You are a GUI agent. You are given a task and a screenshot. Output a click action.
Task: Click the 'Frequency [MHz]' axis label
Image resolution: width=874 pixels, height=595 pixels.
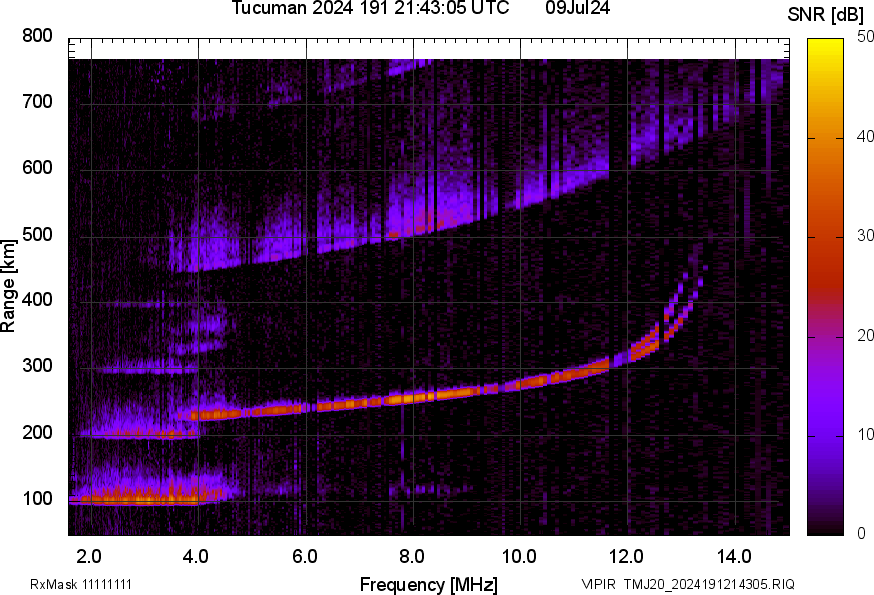(x=429, y=585)
